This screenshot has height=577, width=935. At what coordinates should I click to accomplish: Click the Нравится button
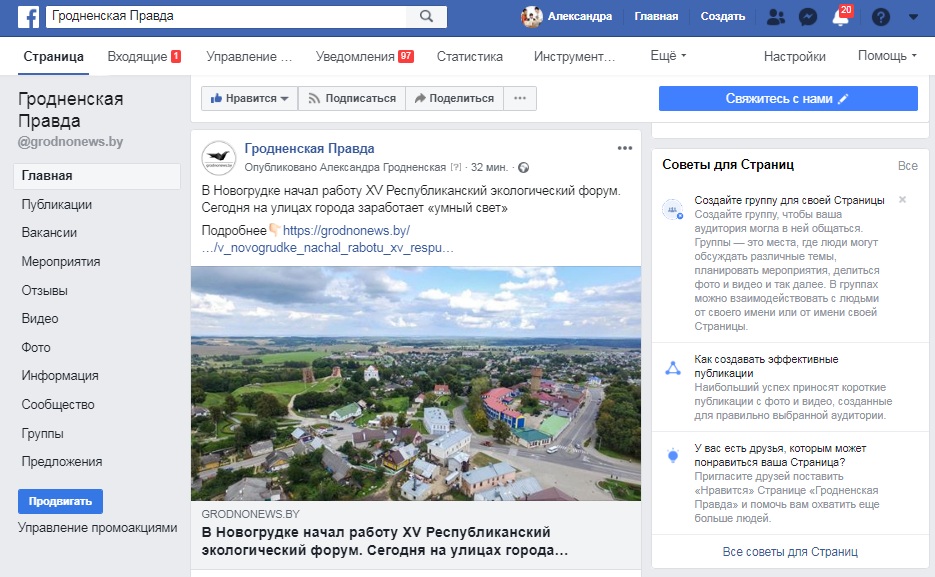(x=249, y=98)
